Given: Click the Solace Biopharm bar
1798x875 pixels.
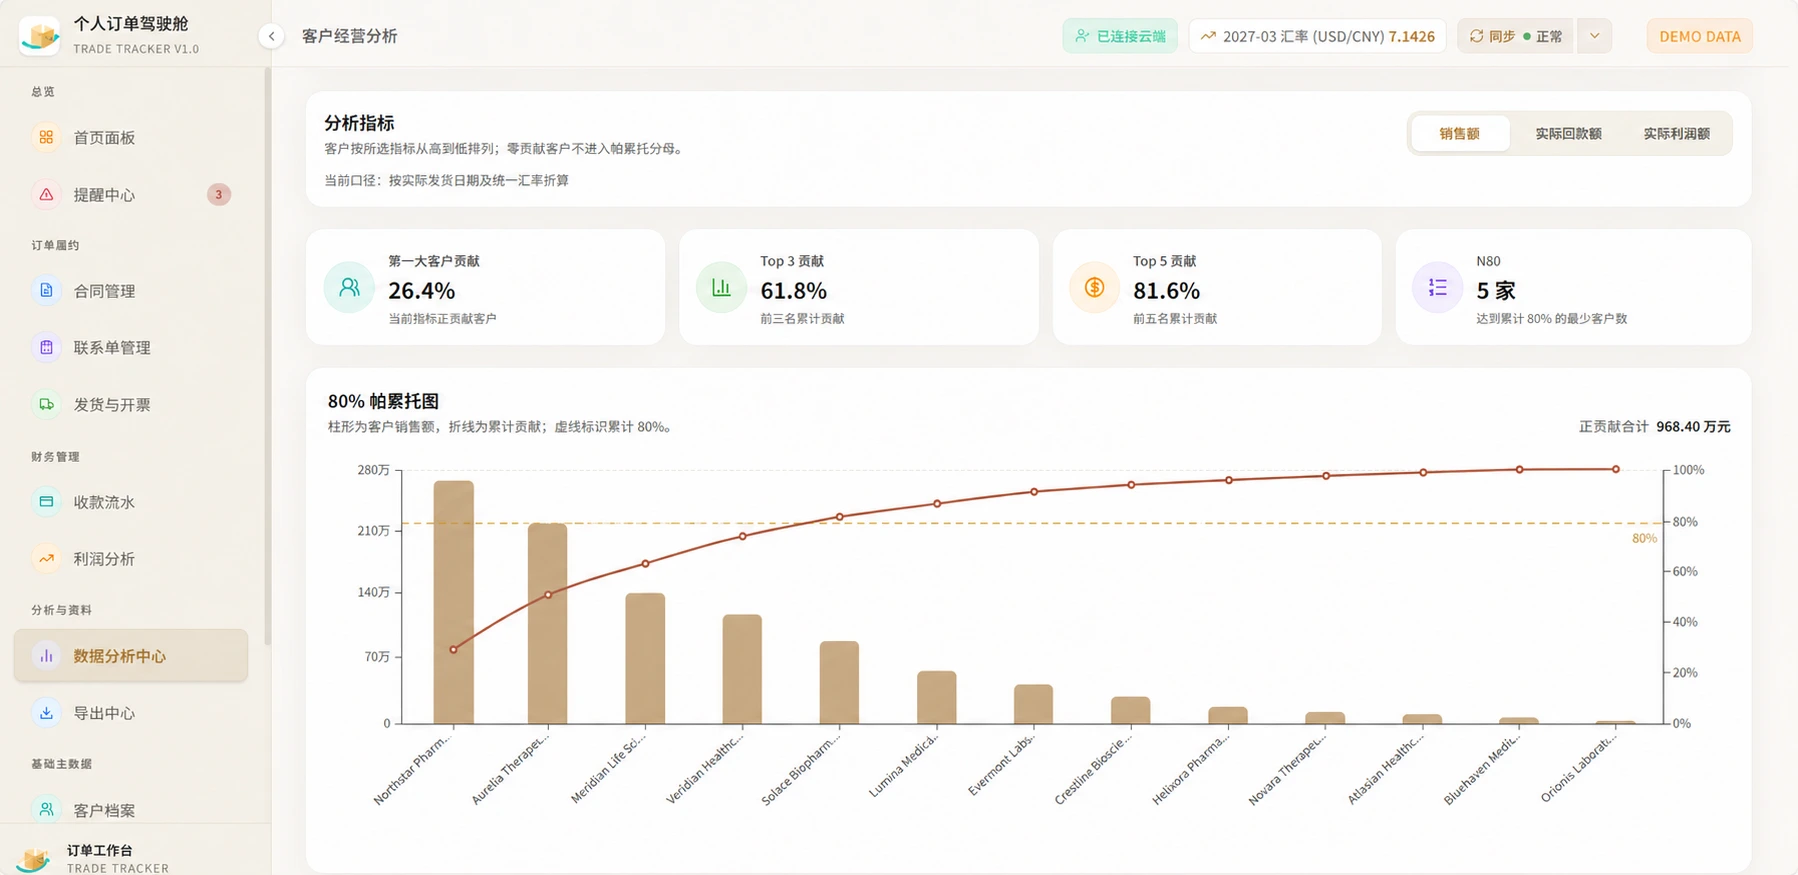Looking at the screenshot, I should [839, 682].
